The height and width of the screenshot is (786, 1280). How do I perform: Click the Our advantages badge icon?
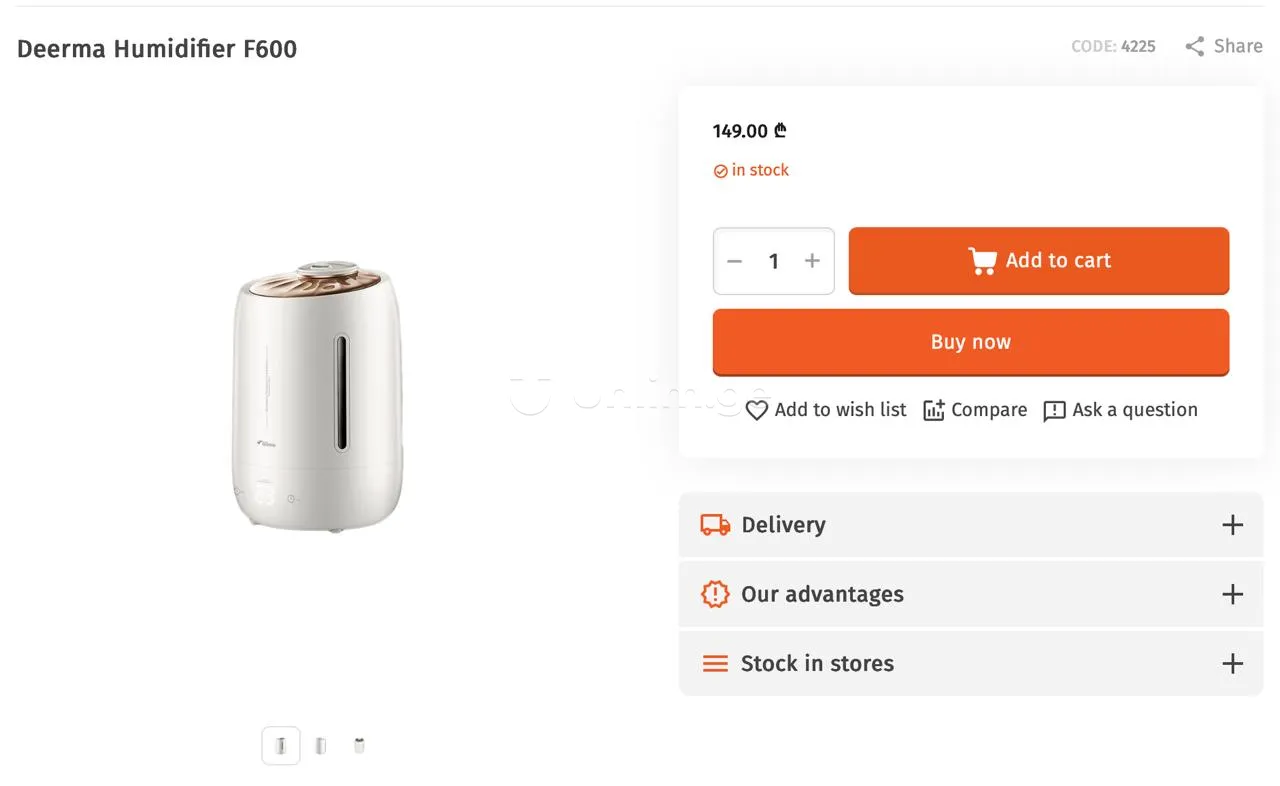(x=715, y=594)
